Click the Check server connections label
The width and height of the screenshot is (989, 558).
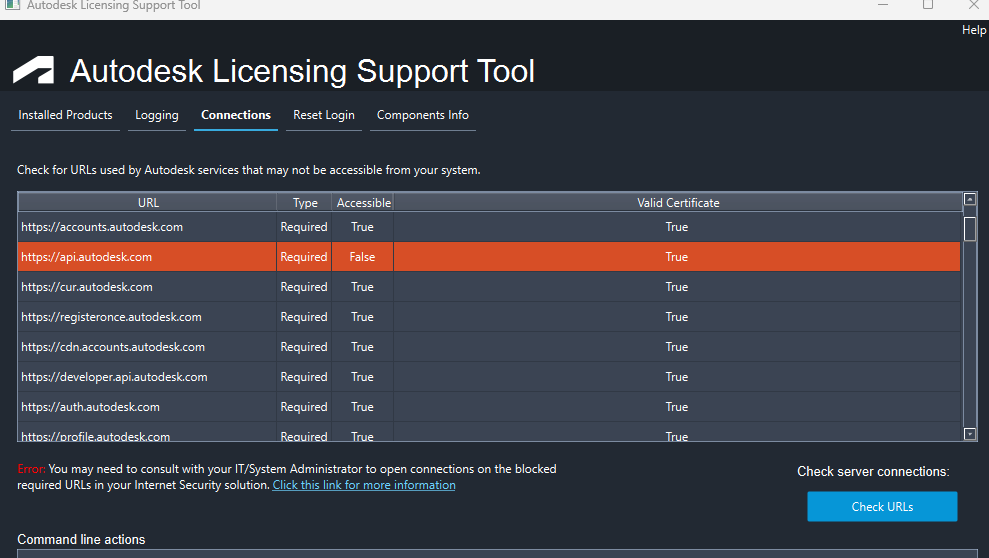tap(873, 472)
